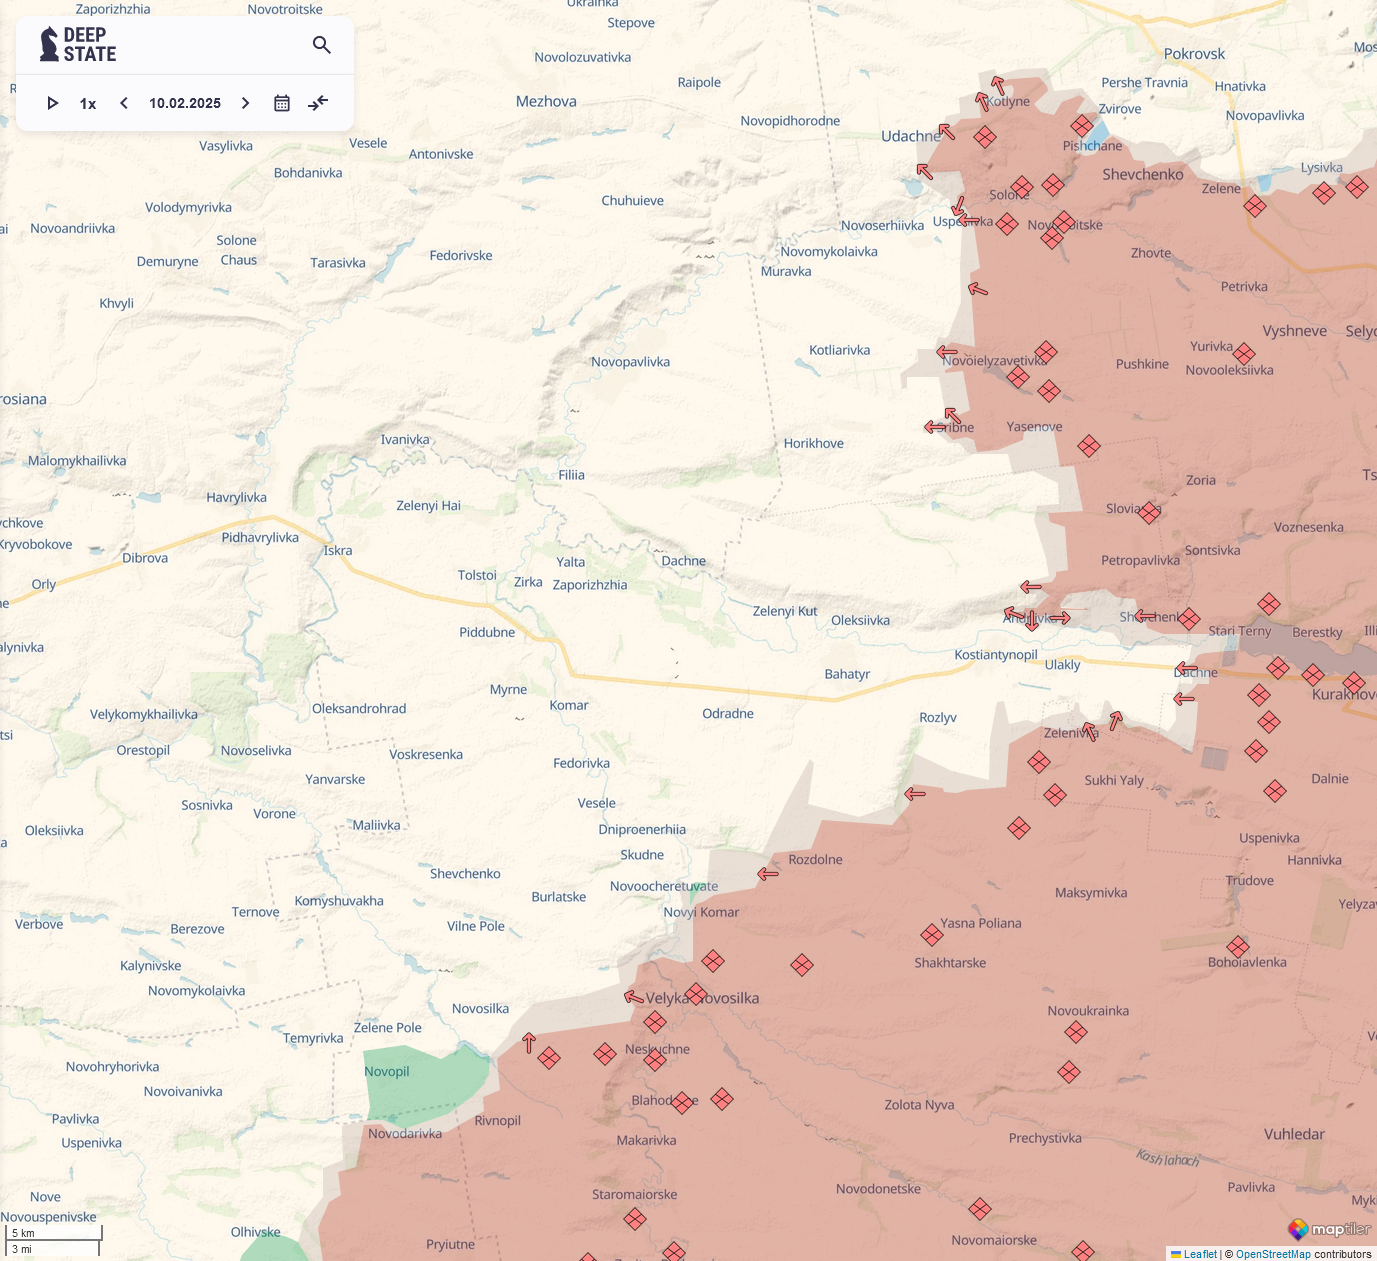Image resolution: width=1377 pixels, height=1261 pixels.
Task: Advance to the next date
Action: pos(245,103)
